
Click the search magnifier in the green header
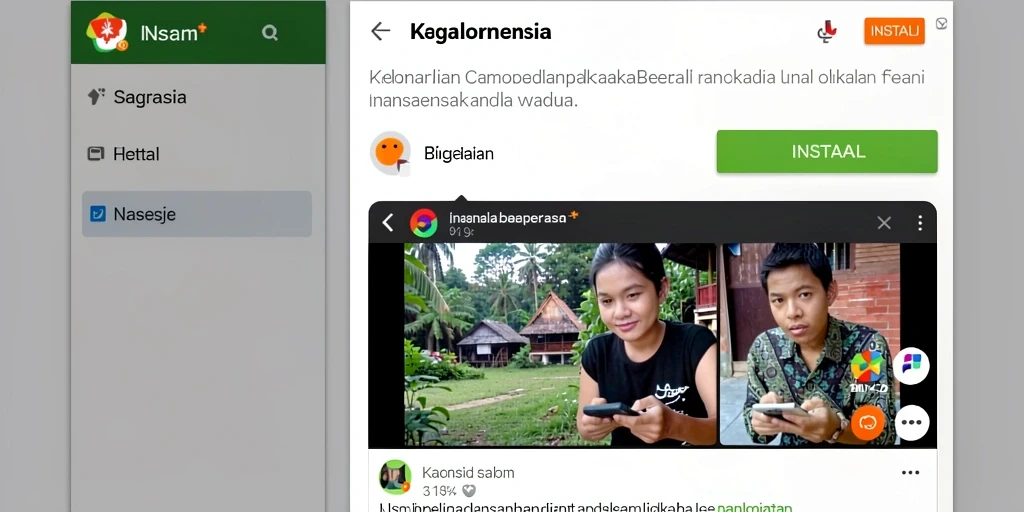click(x=270, y=33)
